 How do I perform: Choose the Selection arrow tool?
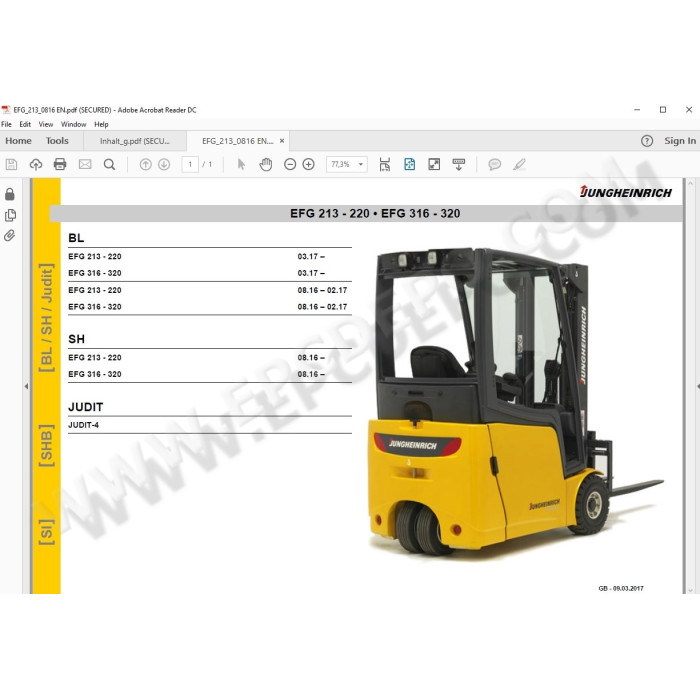pos(241,165)
